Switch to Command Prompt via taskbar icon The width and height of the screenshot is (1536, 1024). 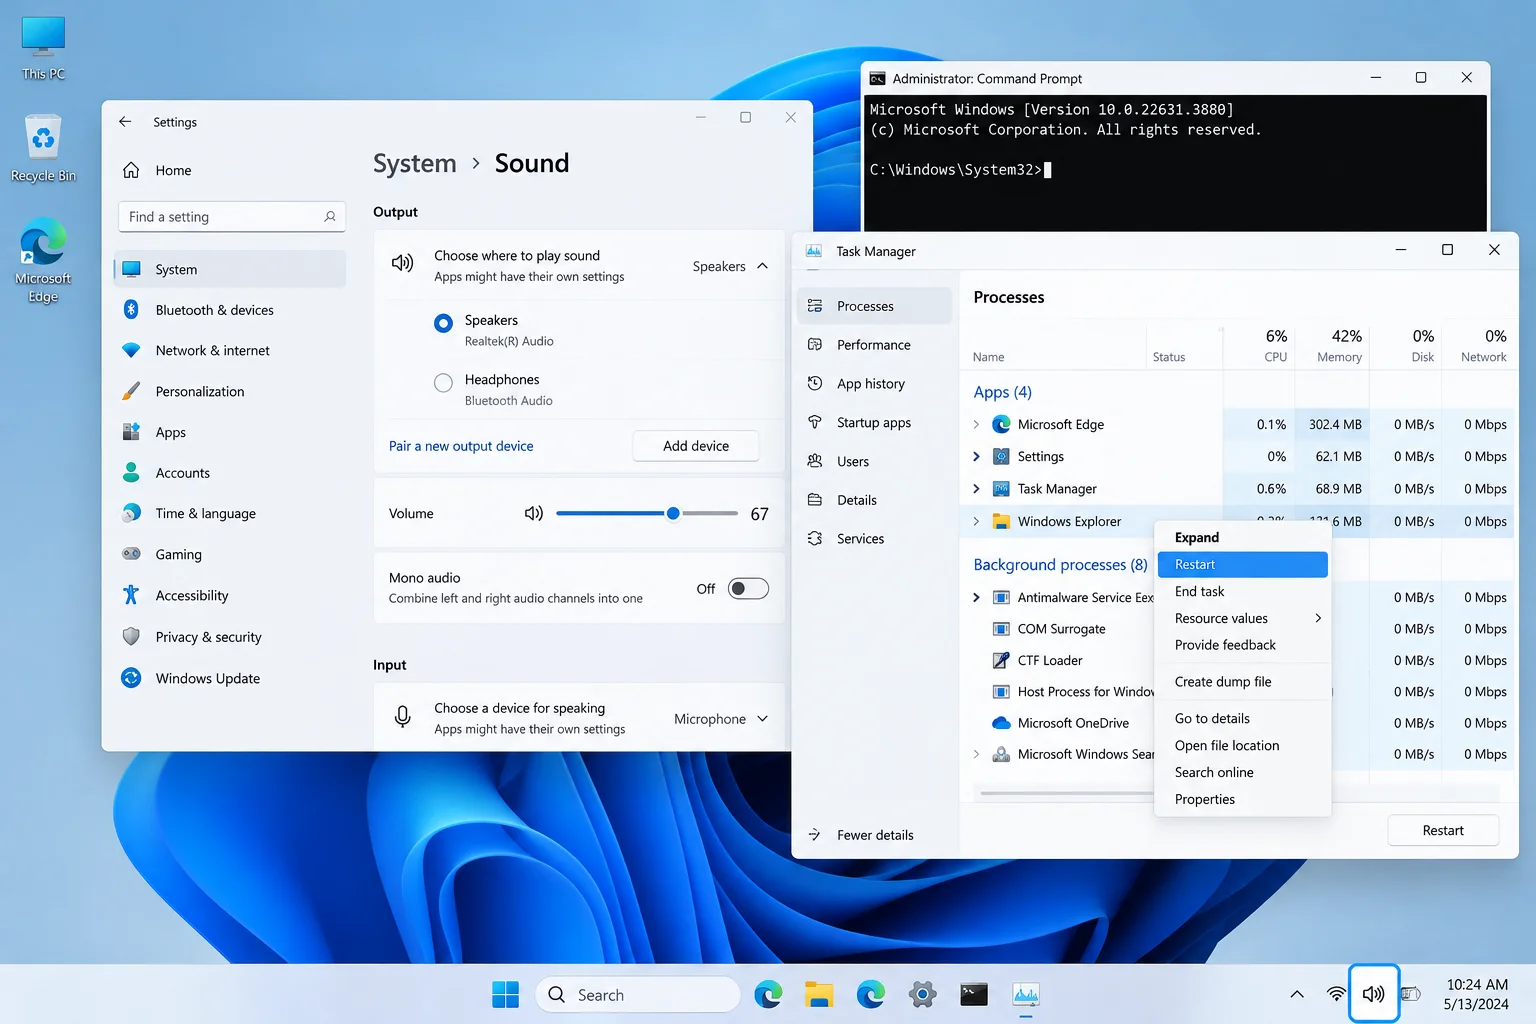click(x=974, y=995)
